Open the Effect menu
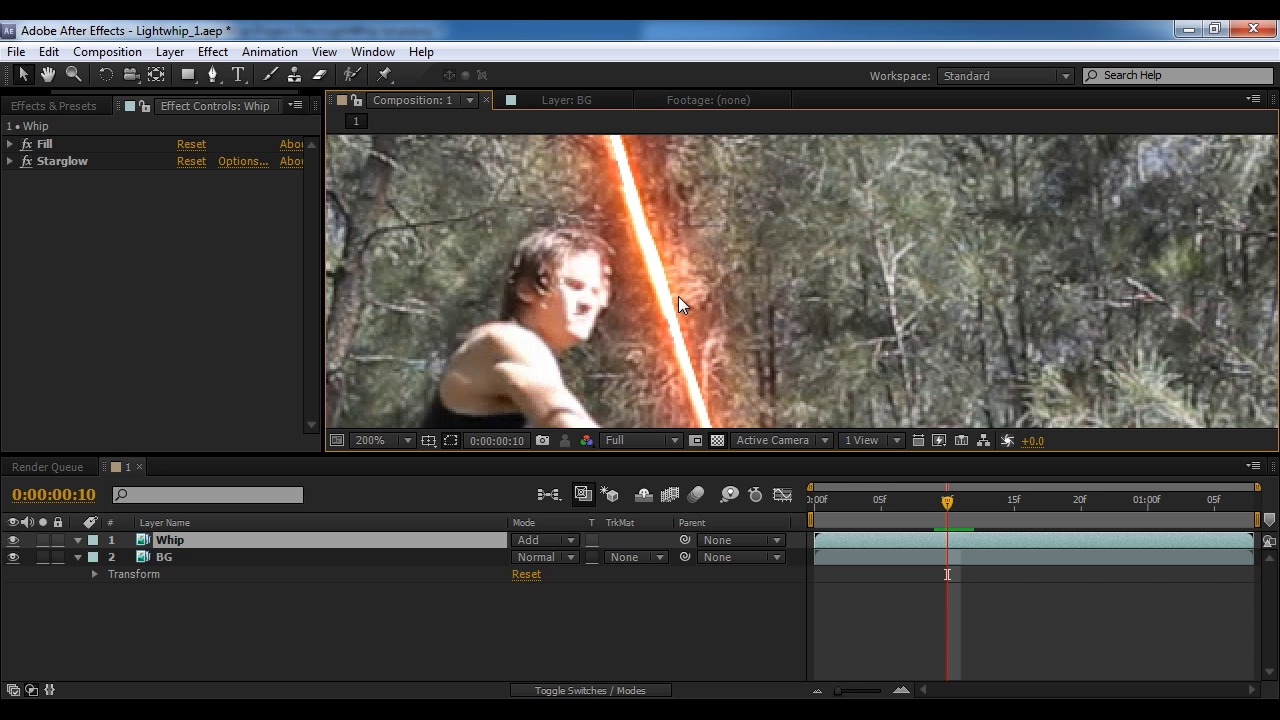1280x720 pixels. (x=213, y=52)
